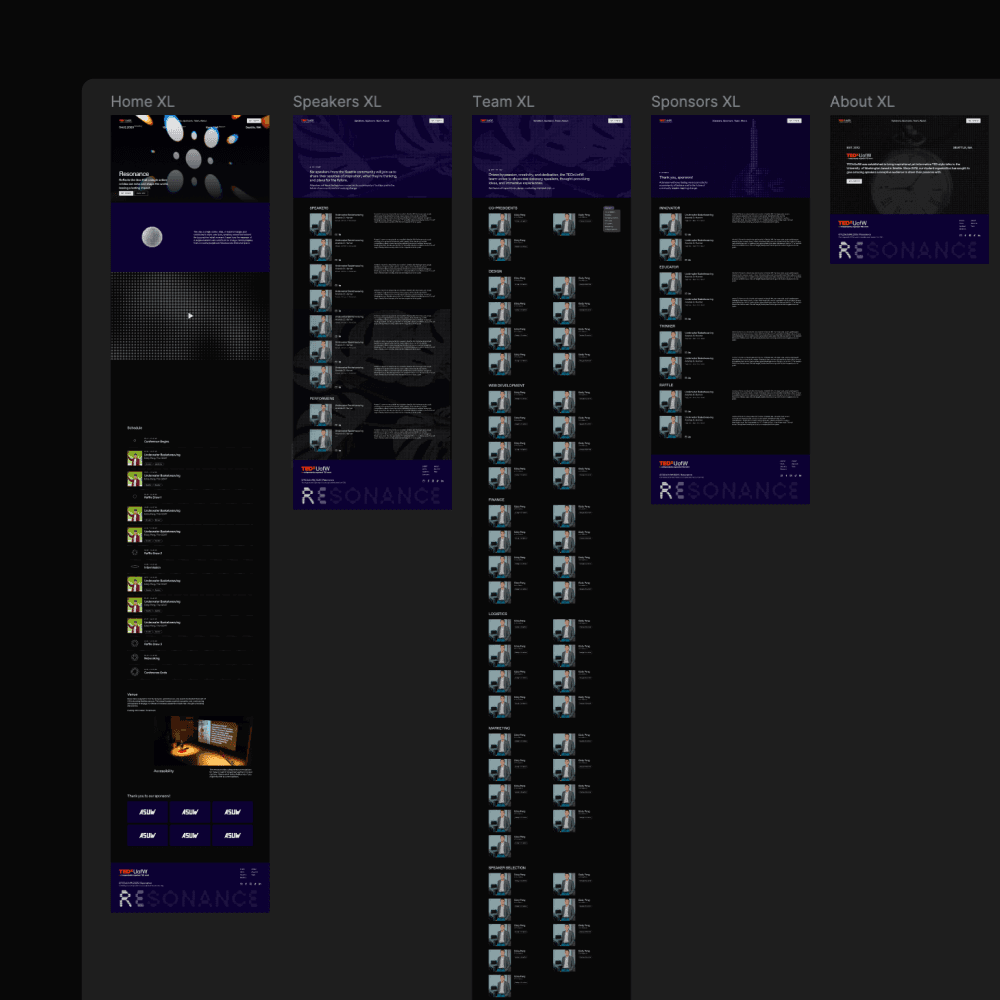Select the Venue heading in Home XL

(132, 695)
